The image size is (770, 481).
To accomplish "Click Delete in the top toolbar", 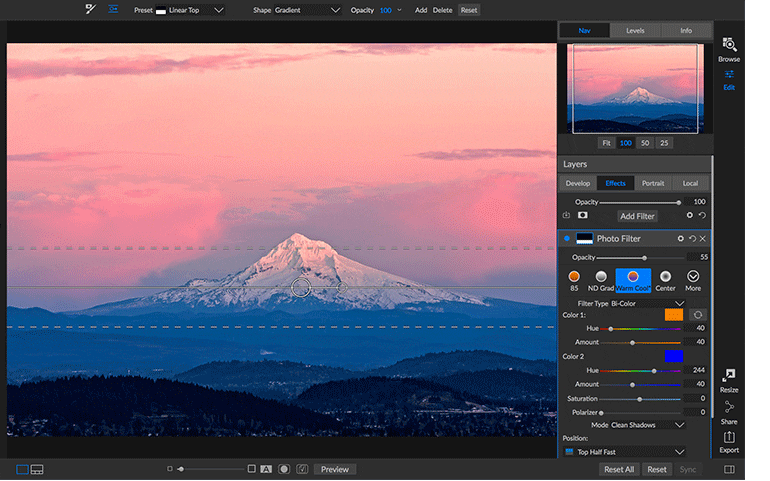I will pos(442,10).
